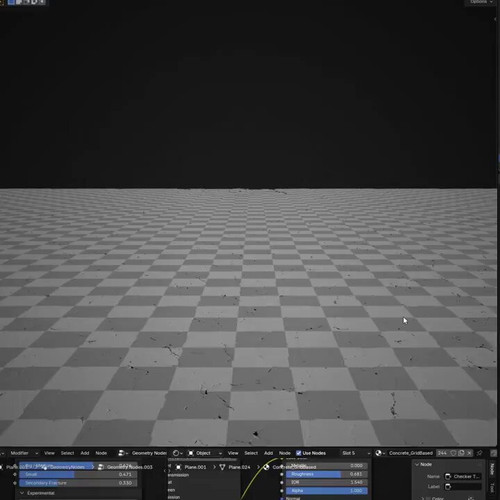Screen dimensions: 500x500
Task: Open the shader editor Select menu
Action: click(x=251, y=453)
